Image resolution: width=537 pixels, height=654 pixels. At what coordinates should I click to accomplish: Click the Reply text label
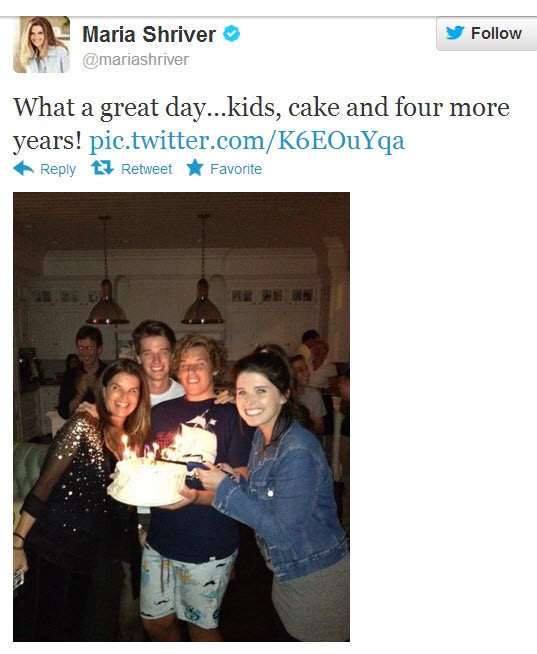(x=58, y=169)
